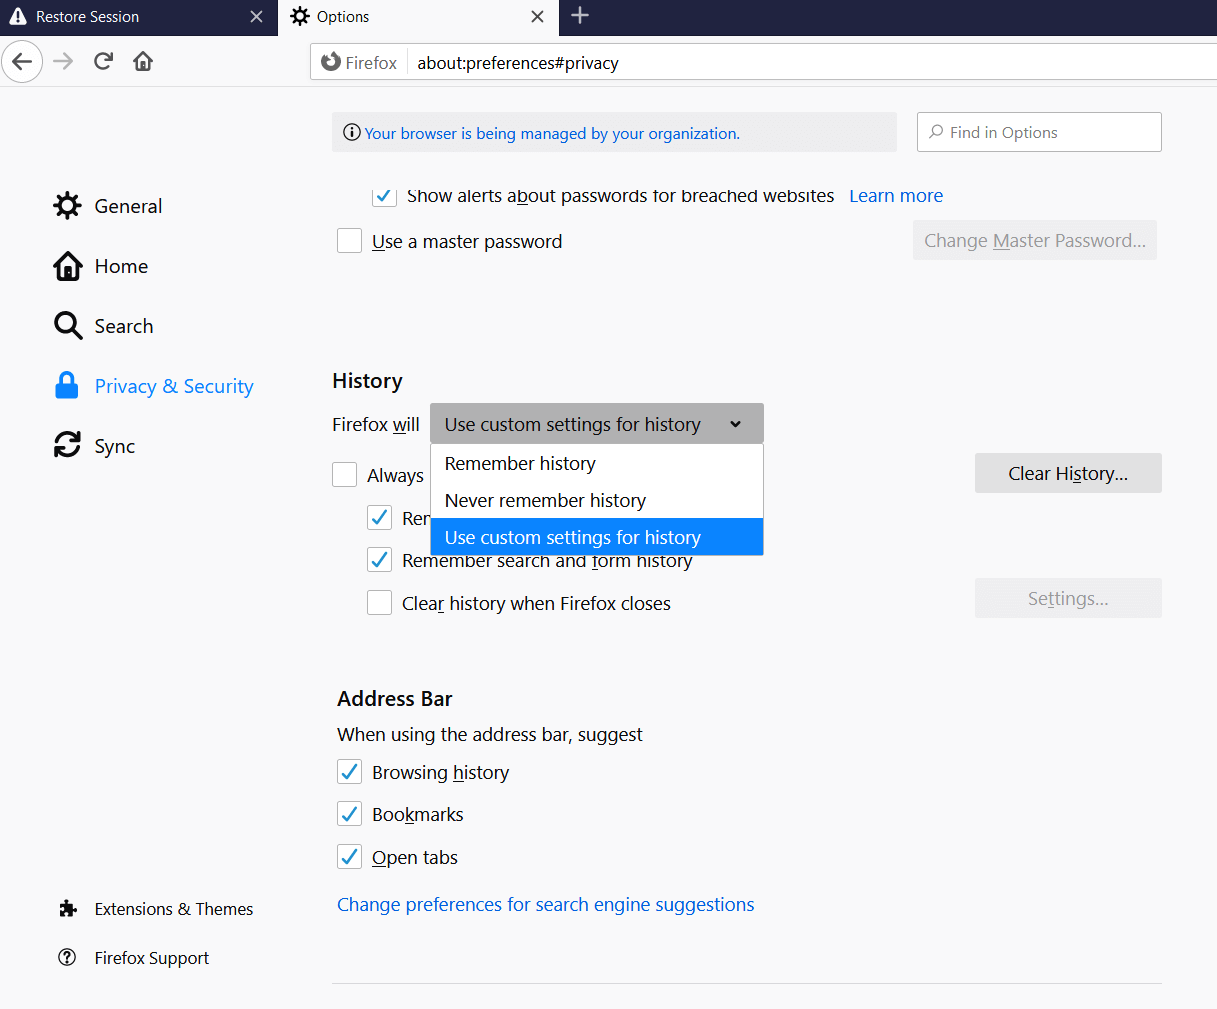Click the info icon in managed browser notice

pyautogui.click(x=351, y=133)
